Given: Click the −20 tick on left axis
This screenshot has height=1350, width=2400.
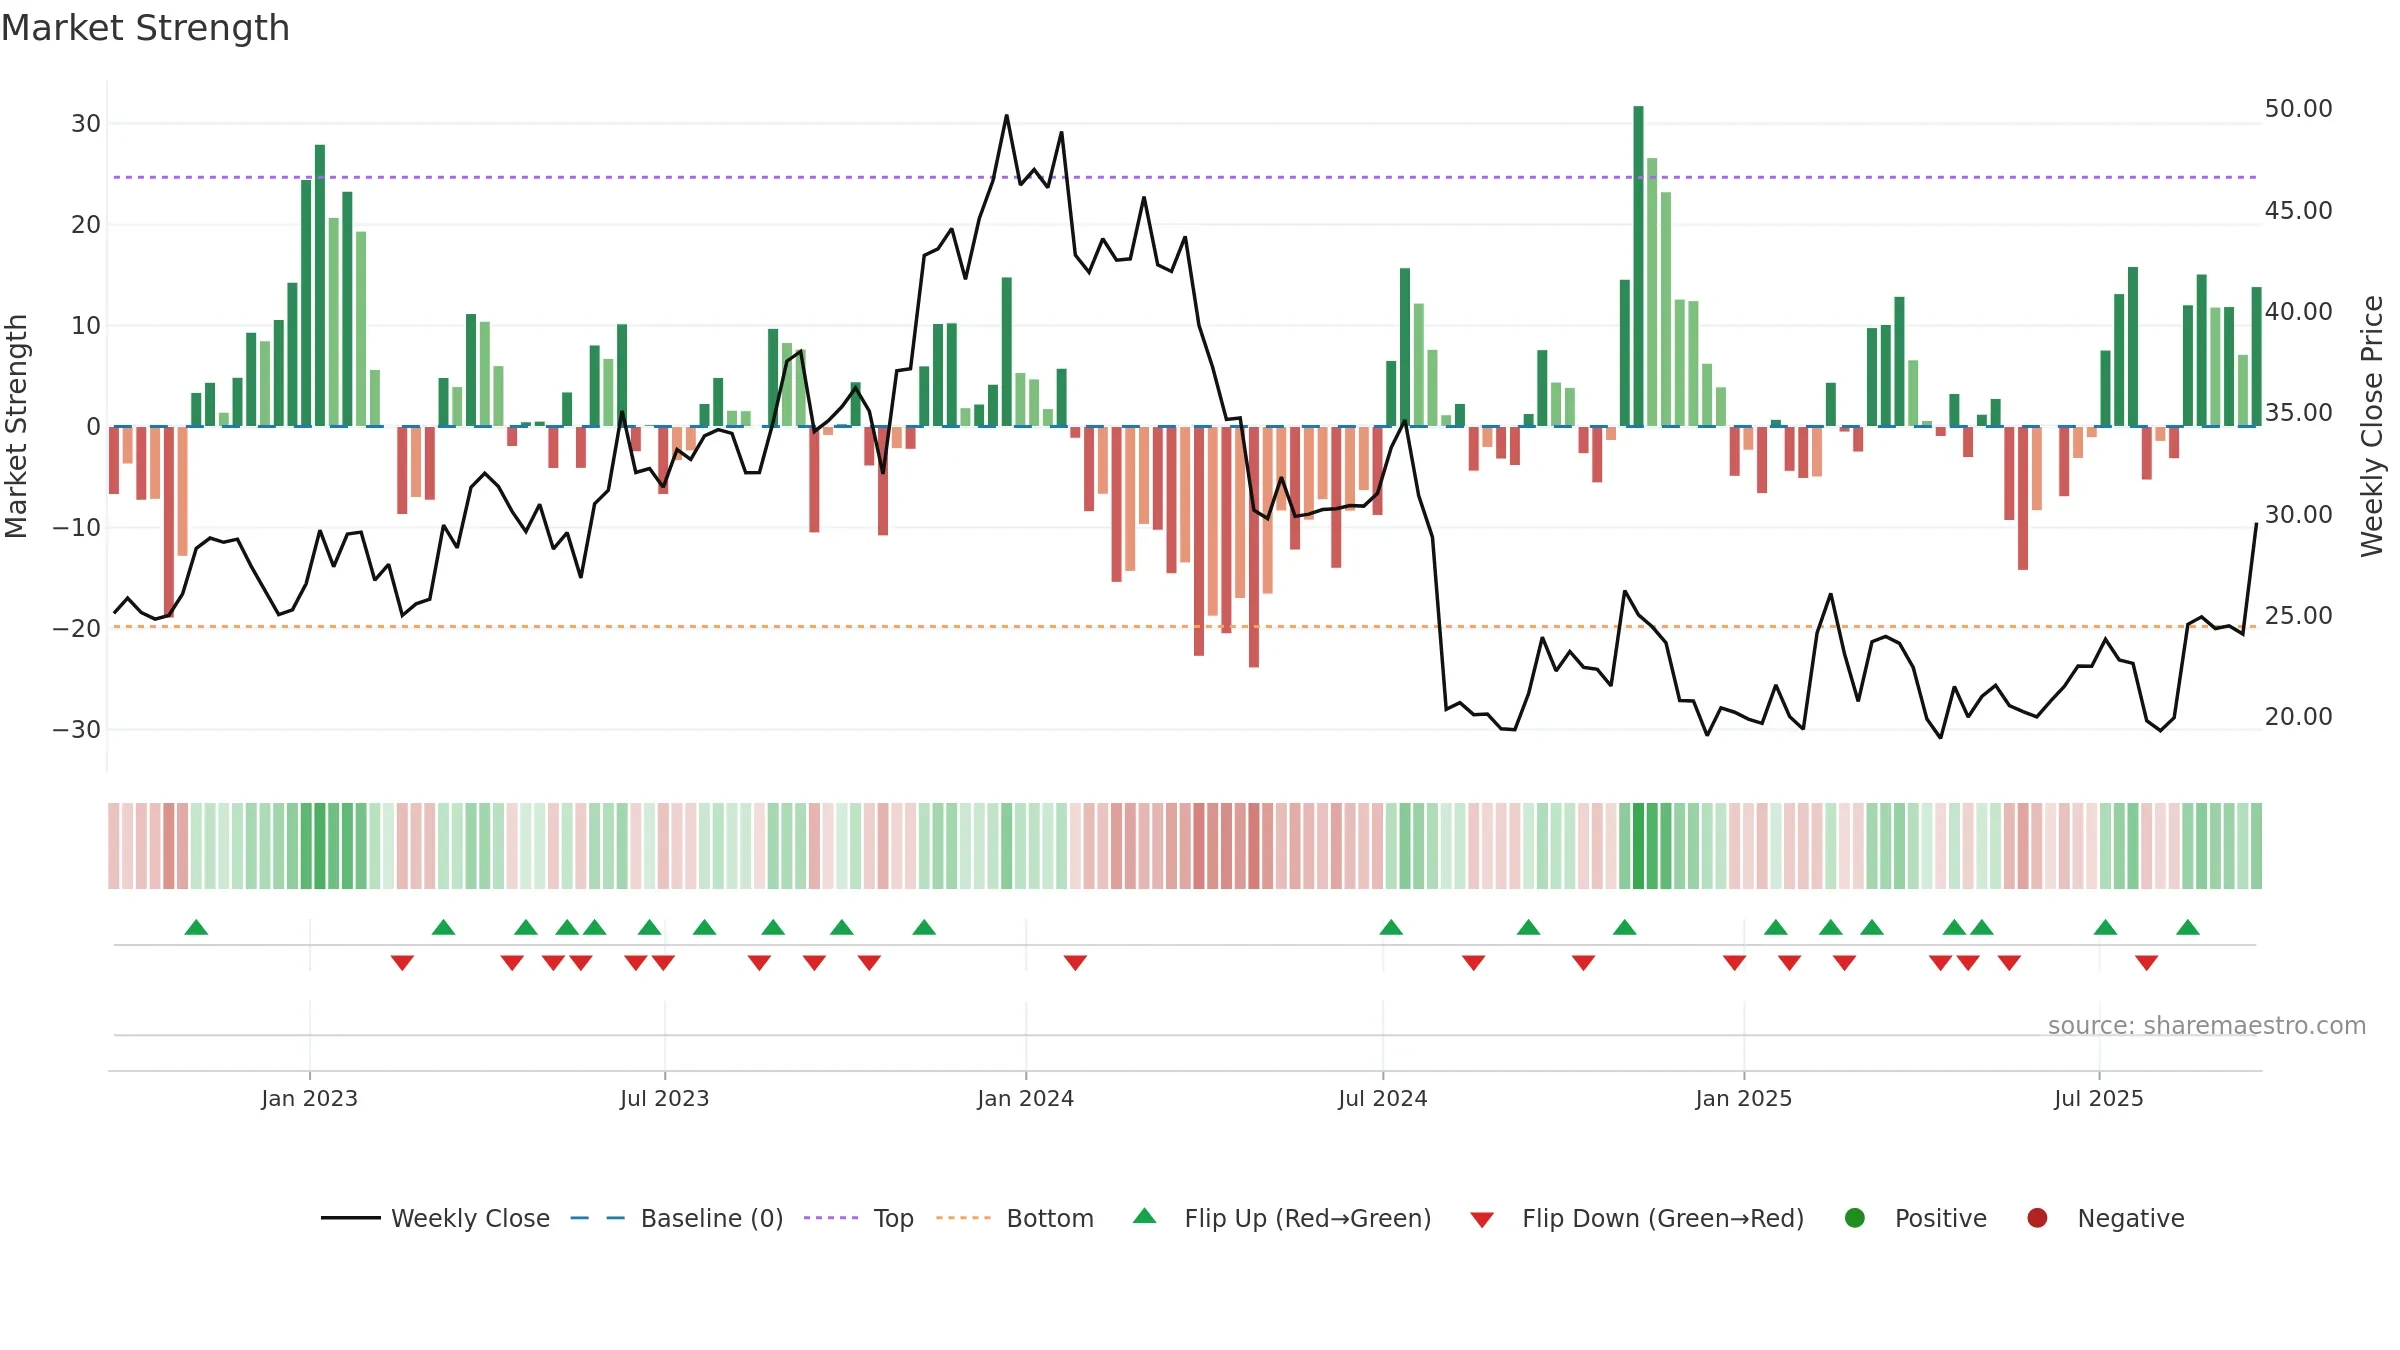Looking at the screenshot, I should click(77, 629).
